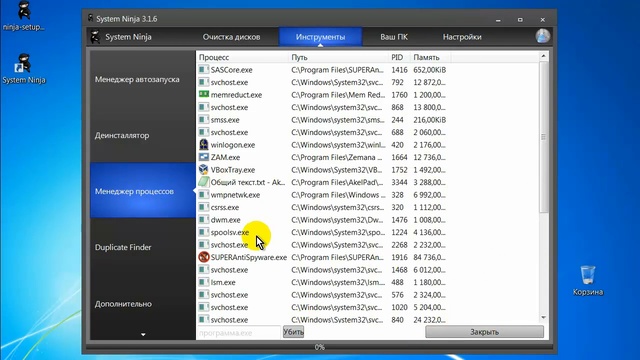
Task: Click the System Ninja logo in header
Action: coord(95,37)
